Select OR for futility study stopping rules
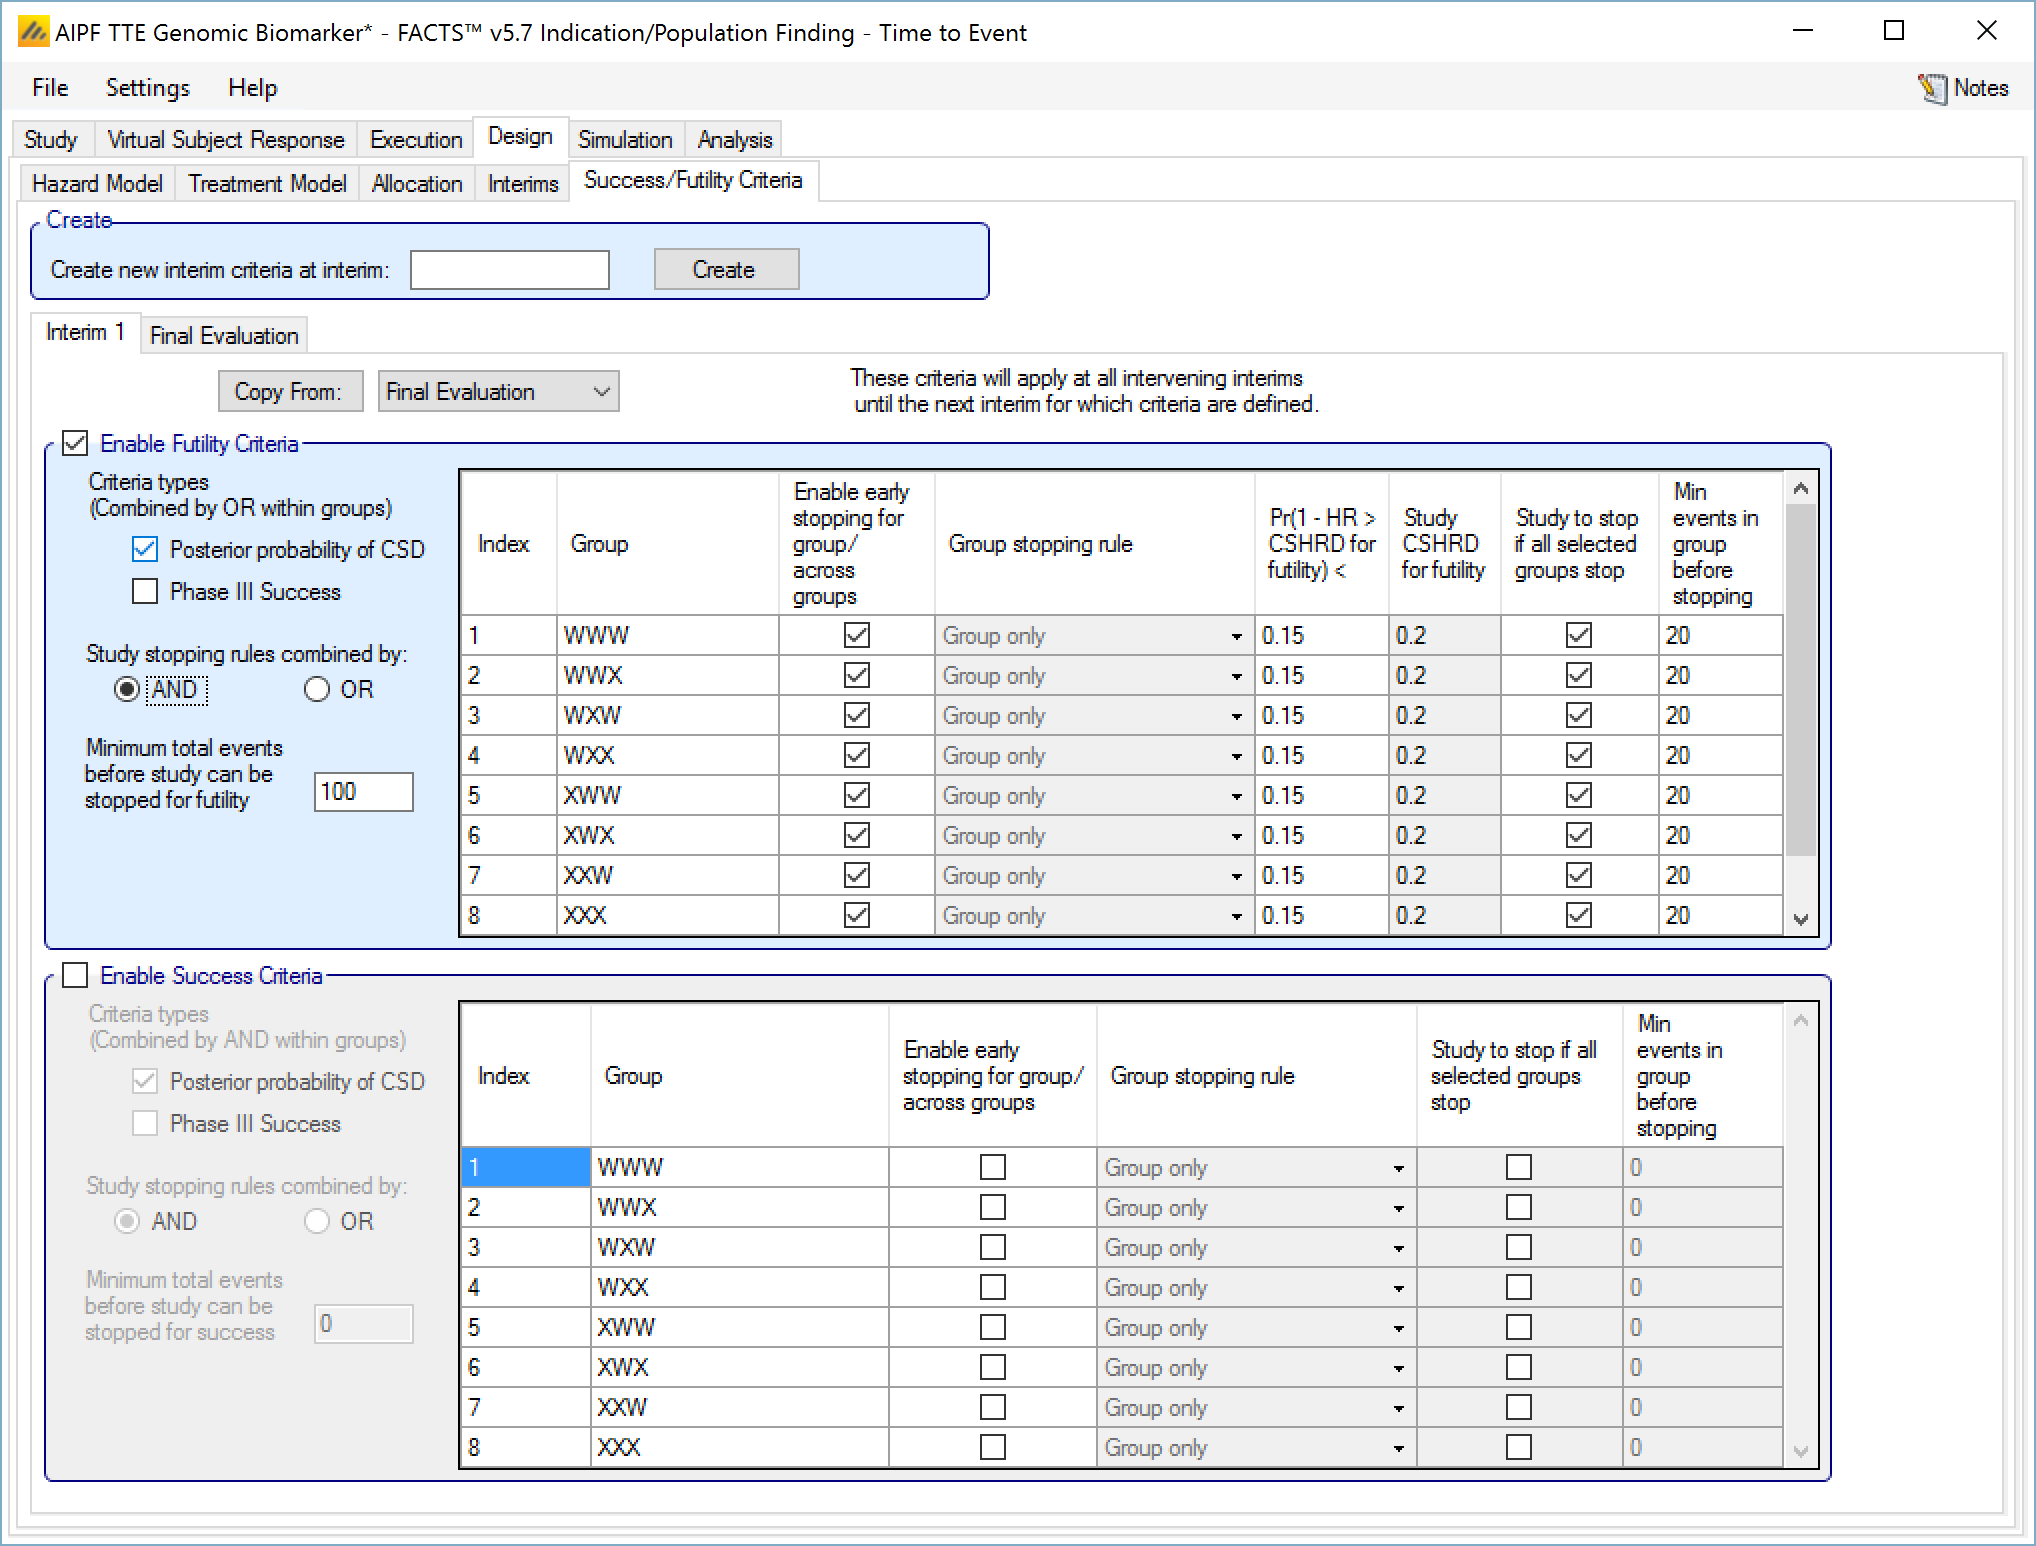Viewport: 2036px width, 1546px height. [317, 689]
